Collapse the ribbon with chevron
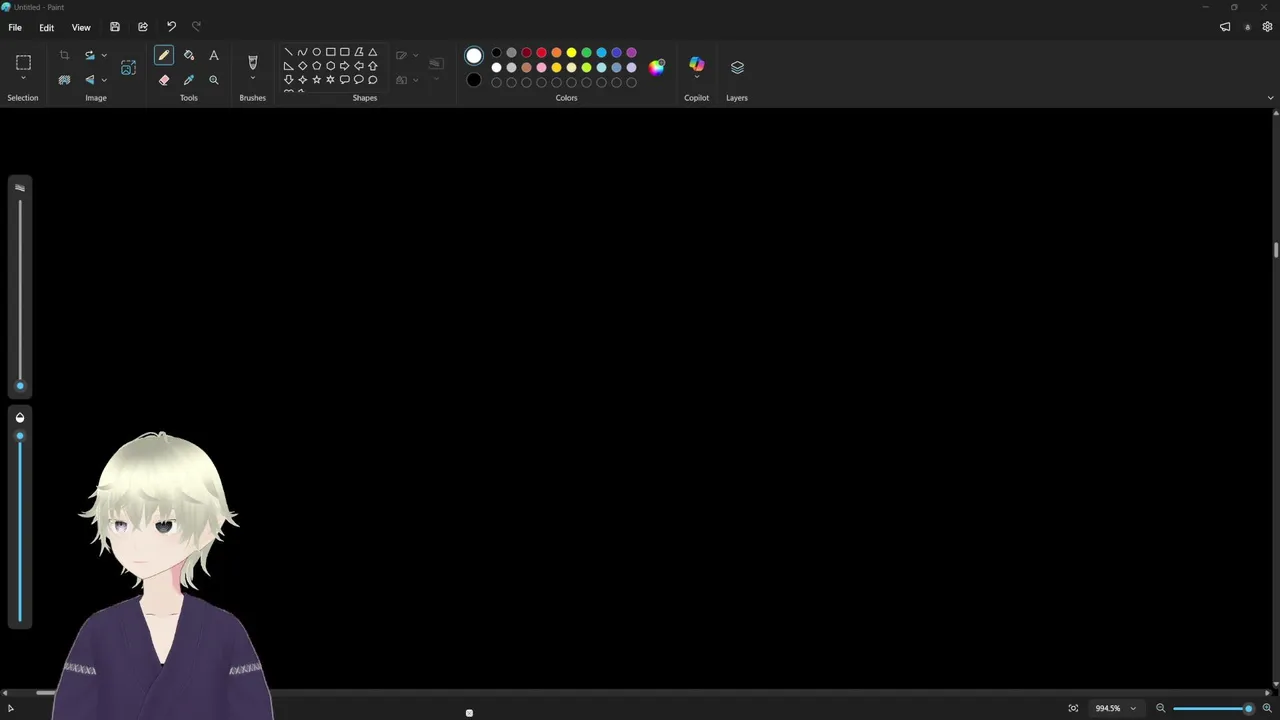 click(1270, 98)
